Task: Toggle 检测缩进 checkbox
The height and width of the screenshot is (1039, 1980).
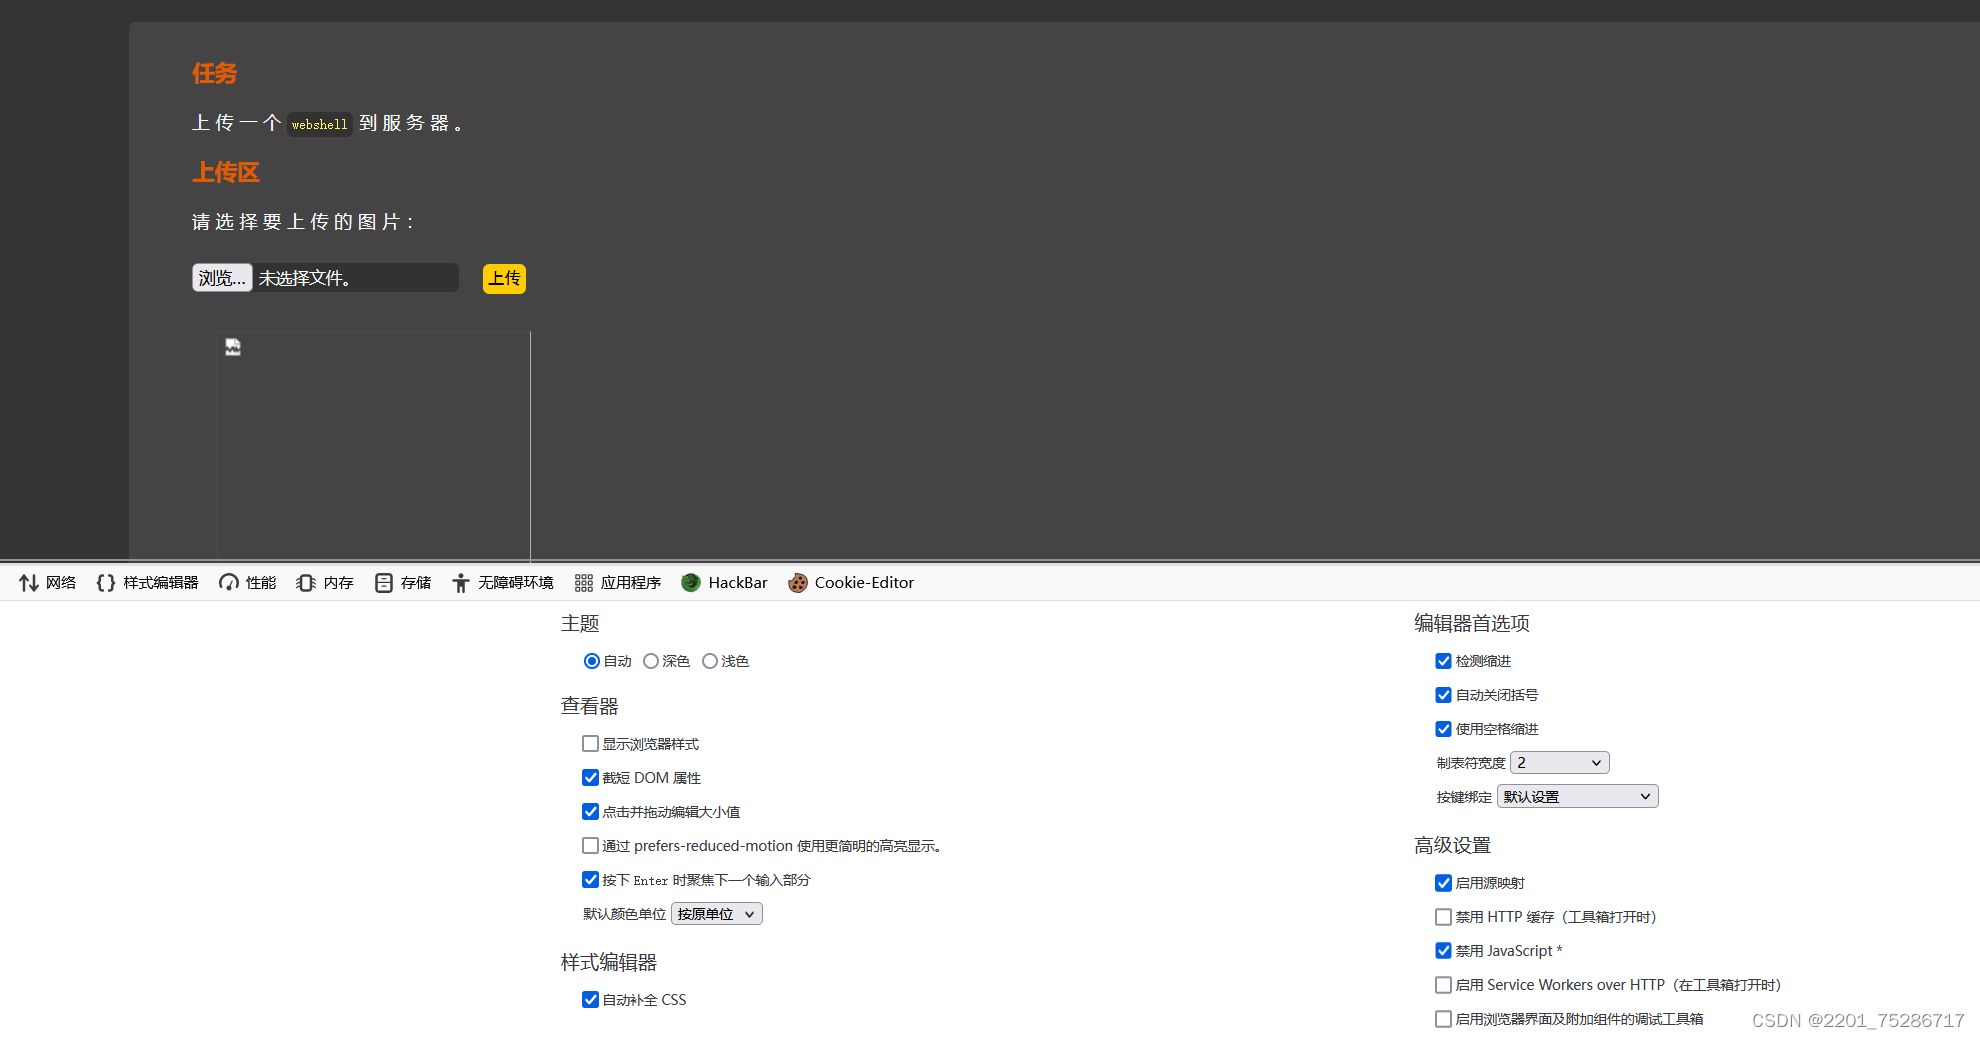Action: (1443, 661)
